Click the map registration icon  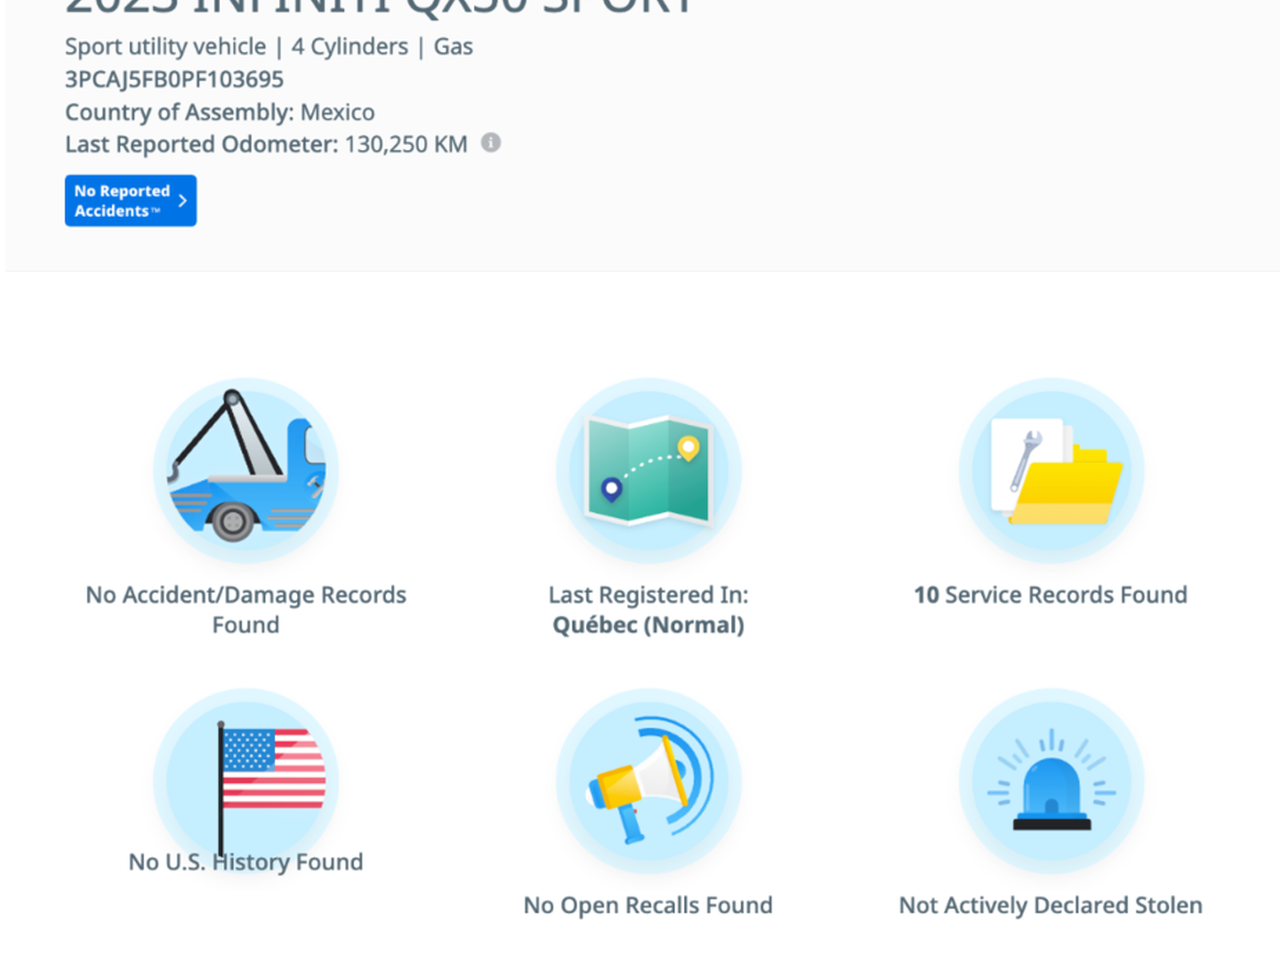click(648, 470)
